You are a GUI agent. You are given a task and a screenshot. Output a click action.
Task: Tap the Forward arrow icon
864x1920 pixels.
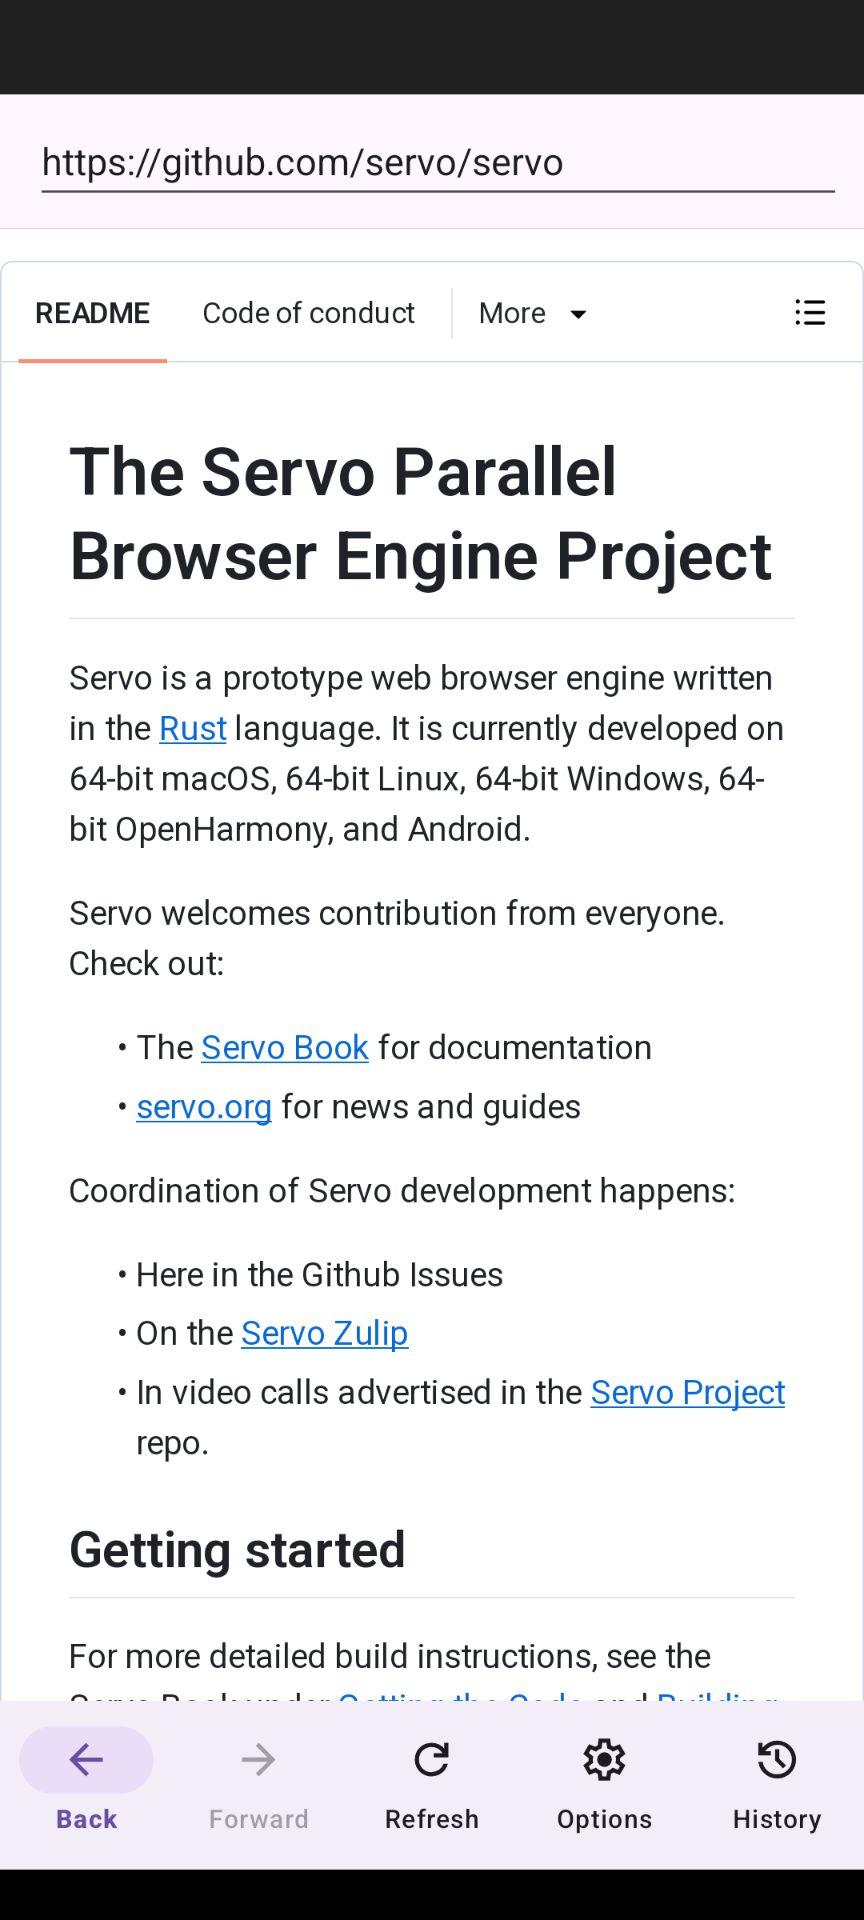258,1760
